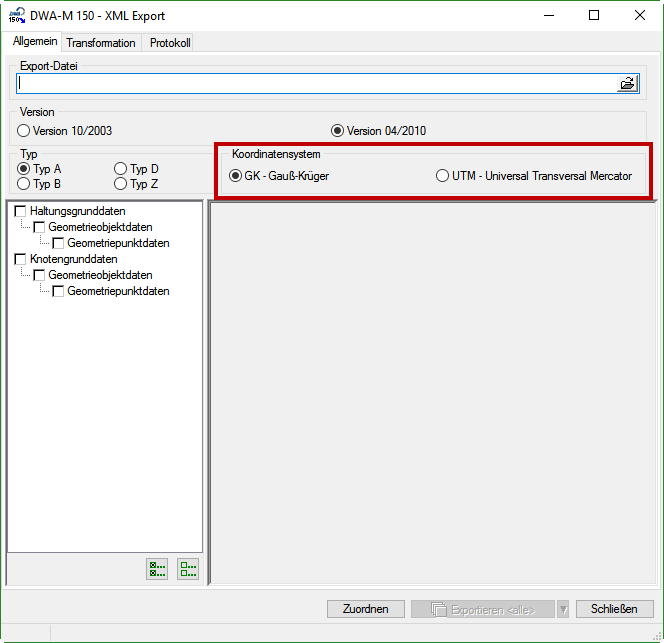This screenshot has height=643, width=664.
Task: Open the dropdown arrow beside Exportieren
Action: click(x=563, y=609)
